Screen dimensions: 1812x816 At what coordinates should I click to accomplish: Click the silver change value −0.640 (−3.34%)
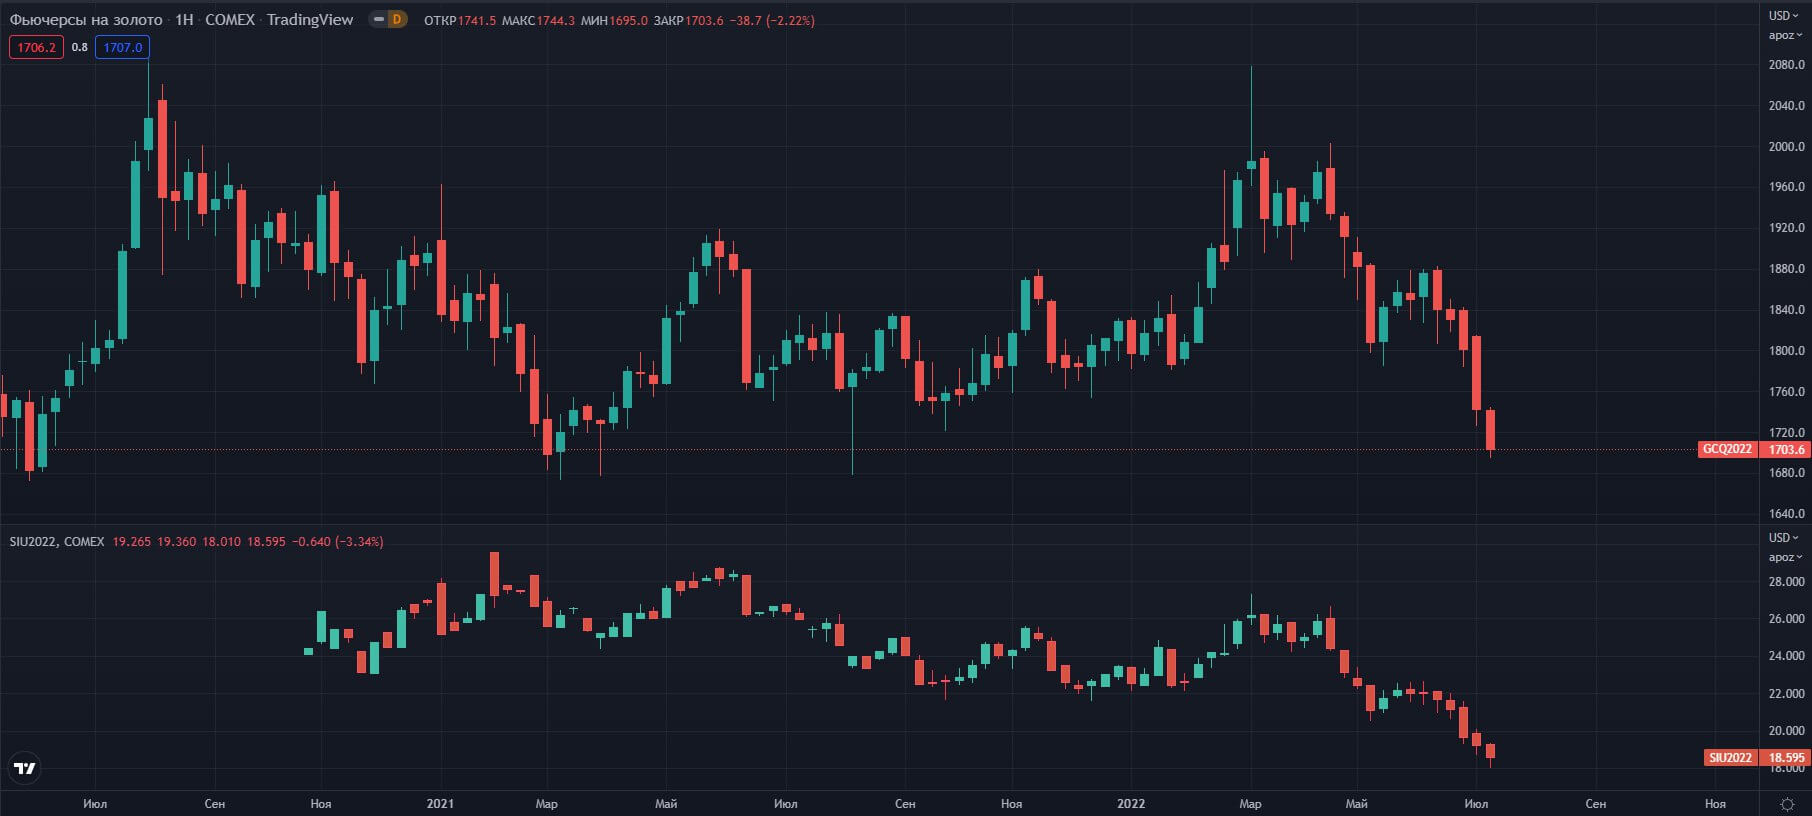point(338,542)
